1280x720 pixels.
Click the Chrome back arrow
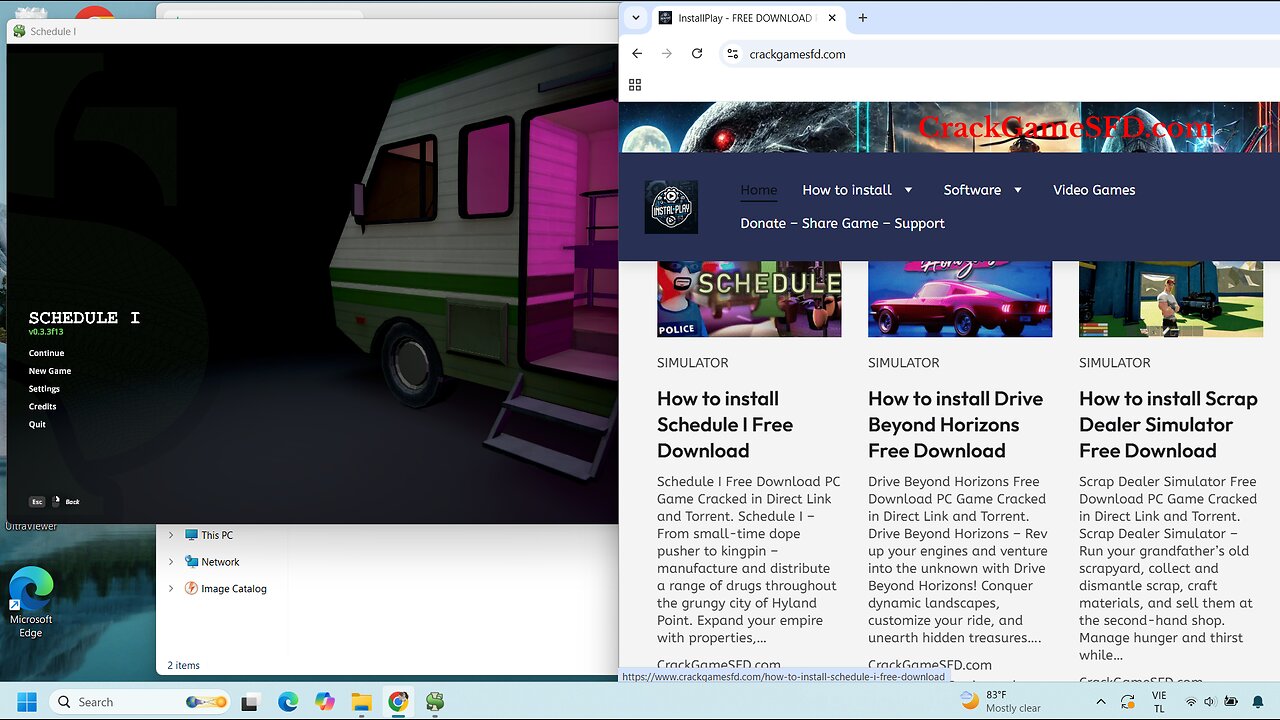pyautogui.click(x=637, y=54)
